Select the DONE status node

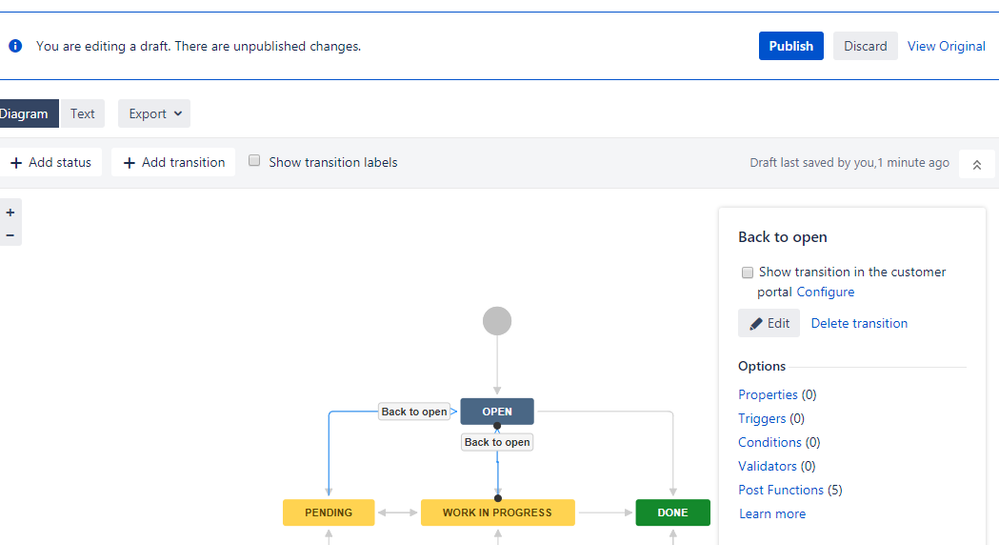coord(673,512)
